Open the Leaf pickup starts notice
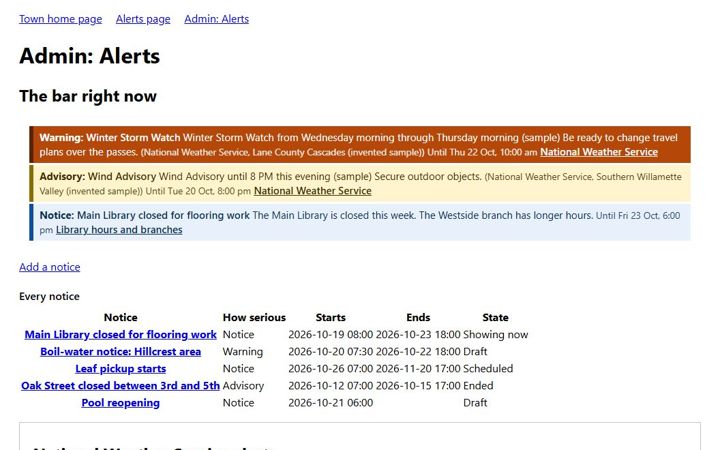The height and width of the screenshot is (450, 720). tap(120, 369)
